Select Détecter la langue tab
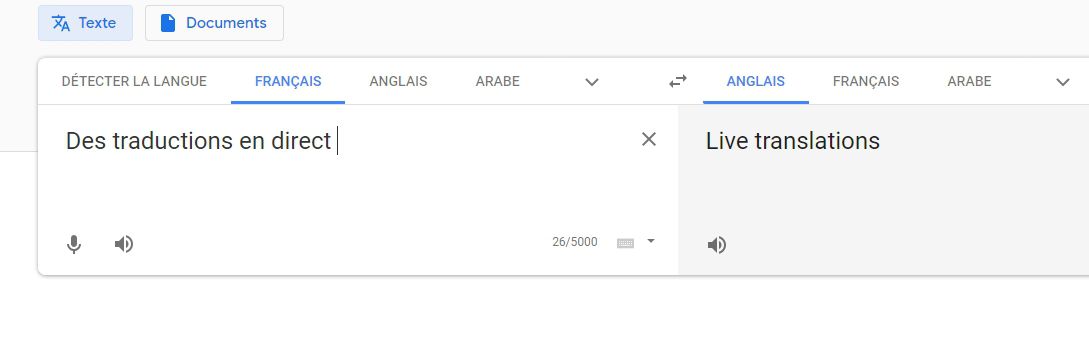 click(x=134, y=81)
